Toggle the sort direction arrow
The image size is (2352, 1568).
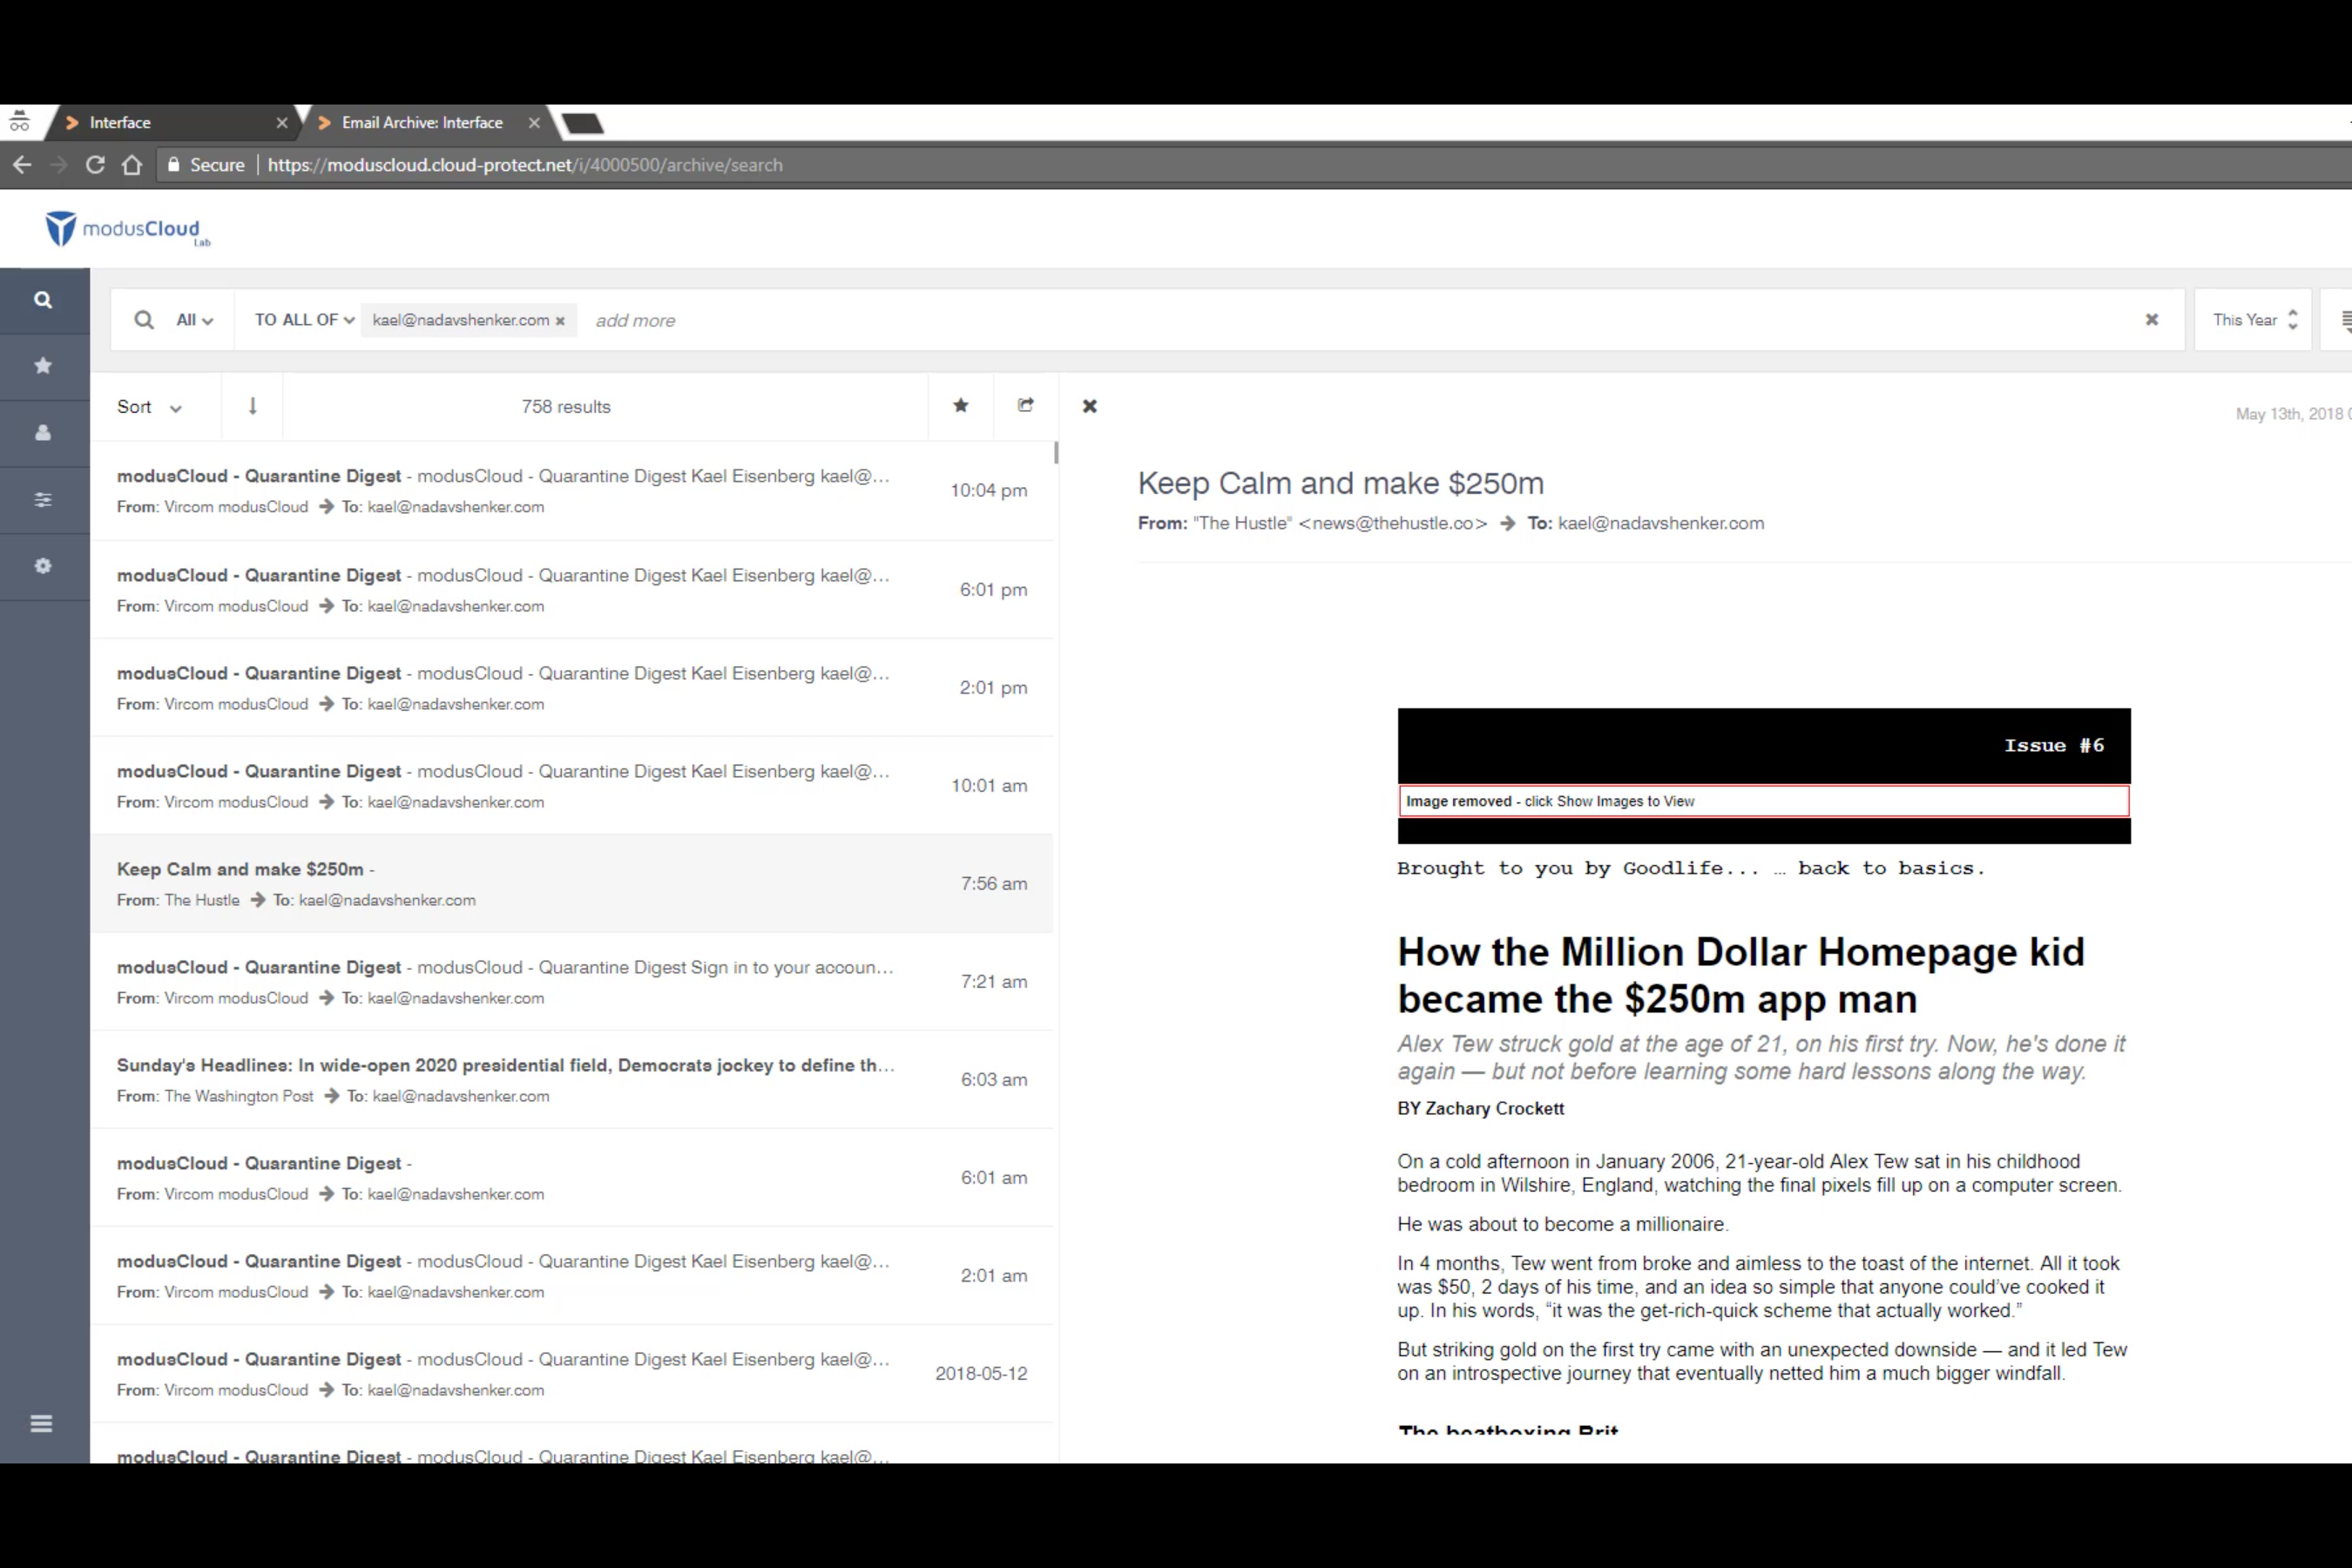coord(252,406)
